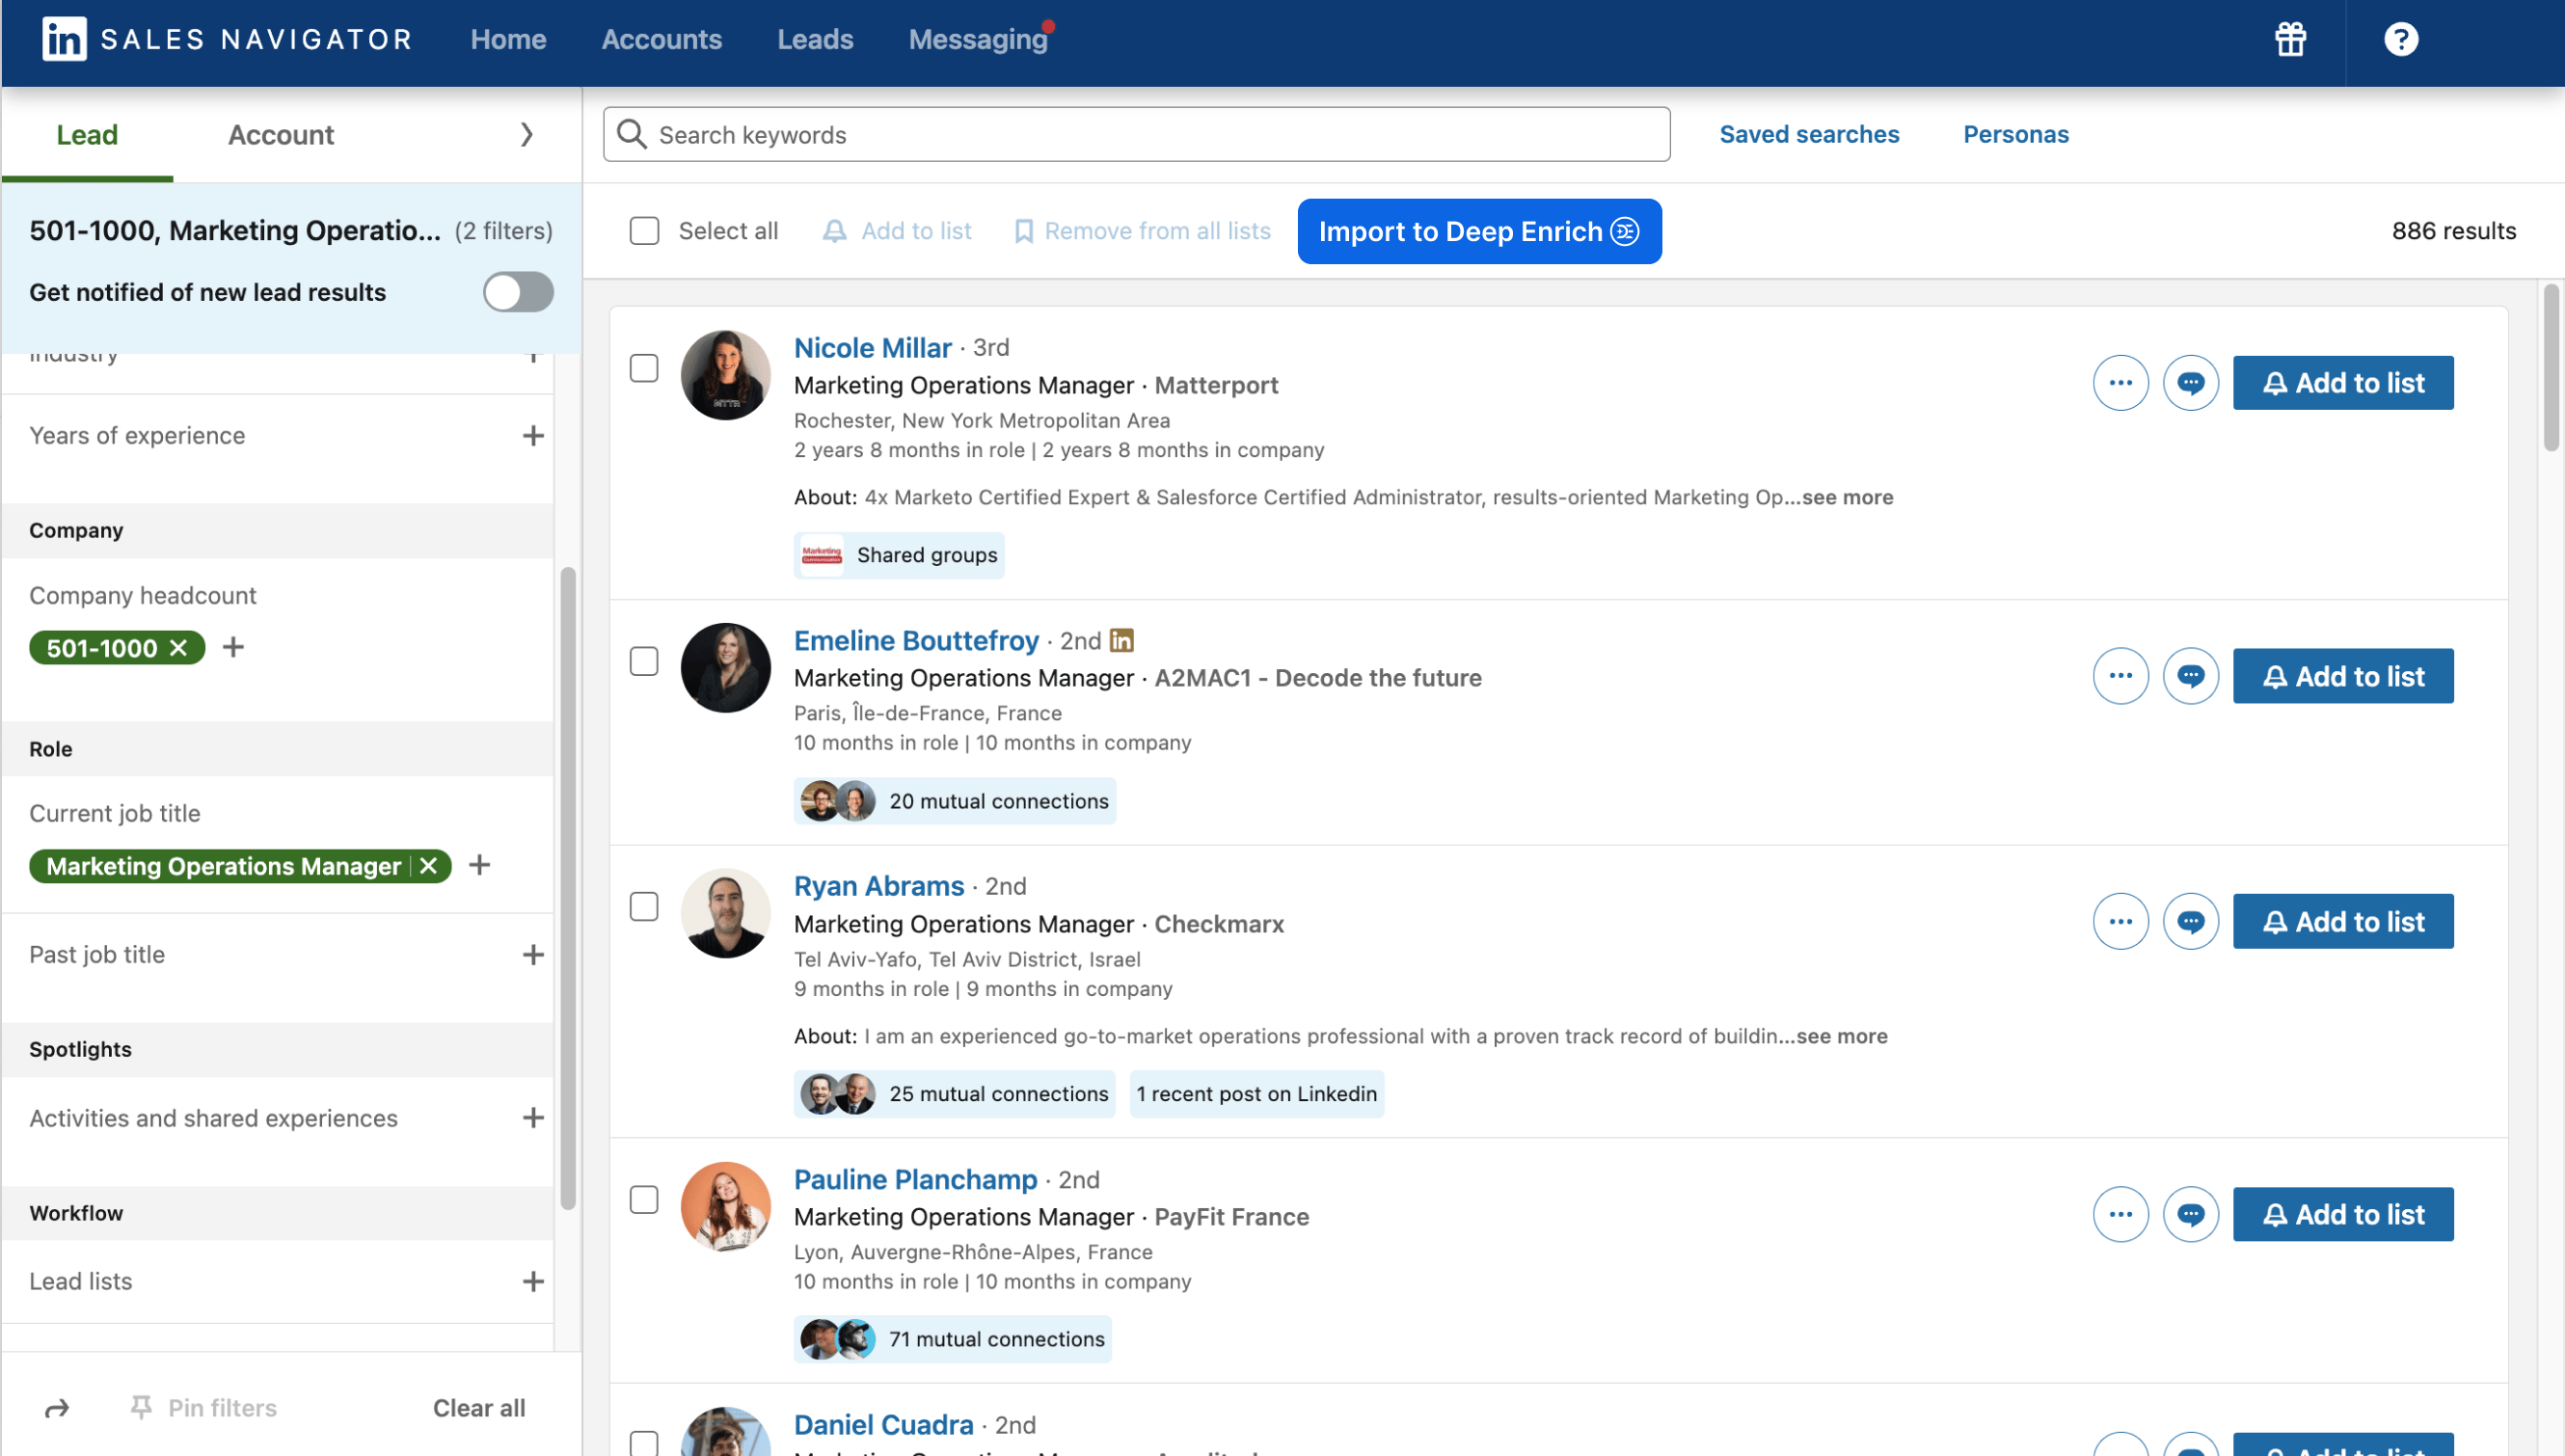This screenshot has width=2565, height=1456.
Task: Message Nicole Millar via chat icon
Action: 2190,383
